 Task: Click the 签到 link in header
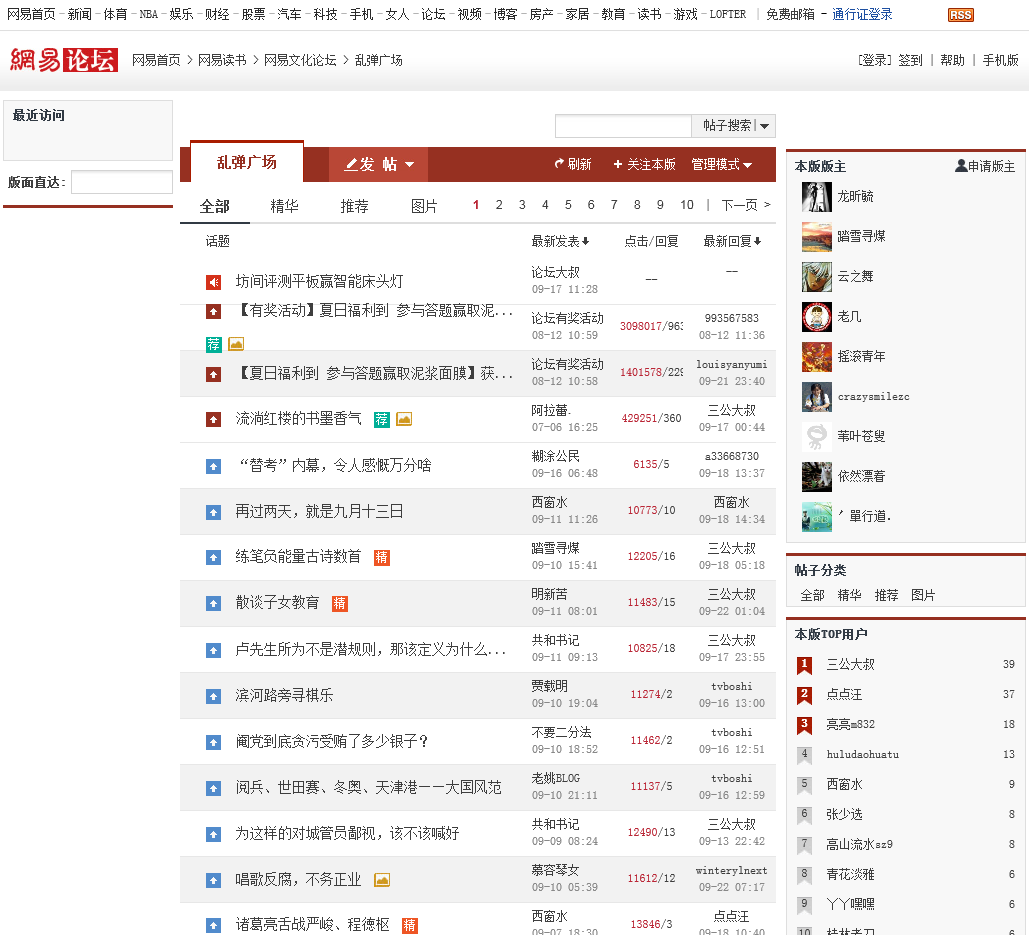[x=910, y=60]
